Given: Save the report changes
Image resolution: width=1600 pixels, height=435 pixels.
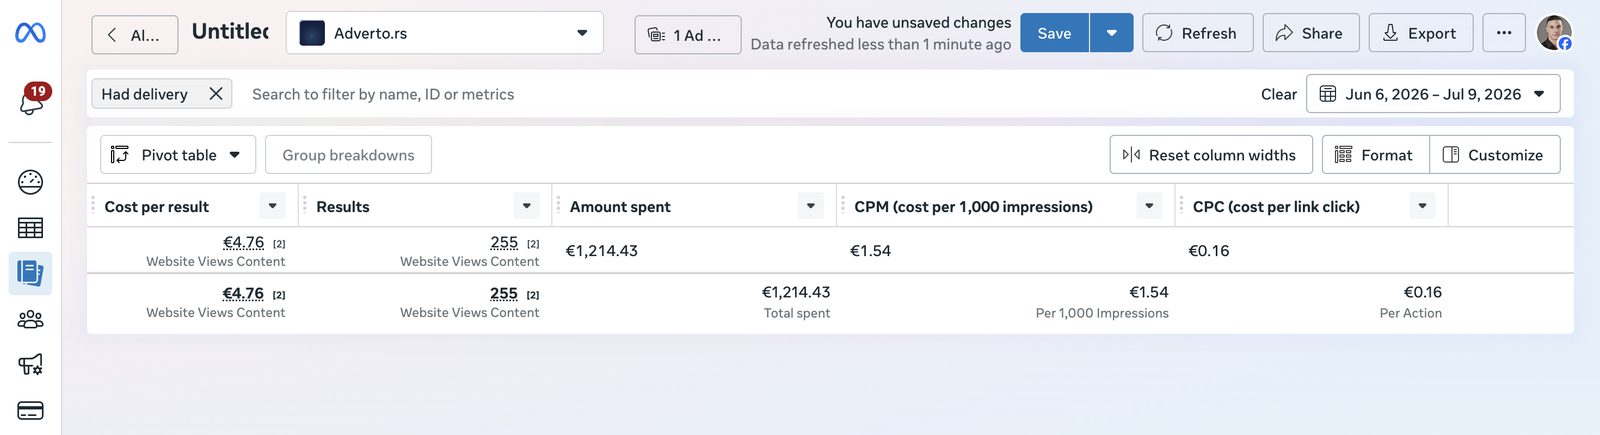Looking at the screenshot, I should (x=1054, y=33).
